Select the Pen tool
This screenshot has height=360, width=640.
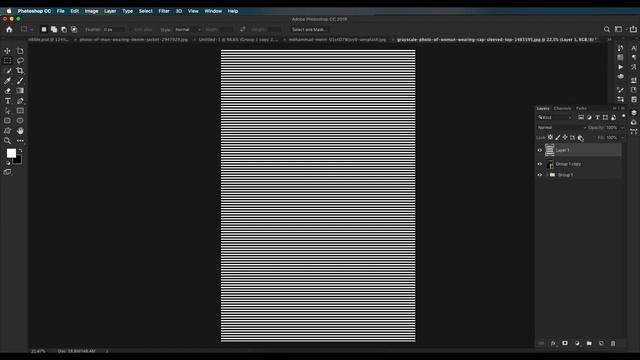tap(20, 101)
